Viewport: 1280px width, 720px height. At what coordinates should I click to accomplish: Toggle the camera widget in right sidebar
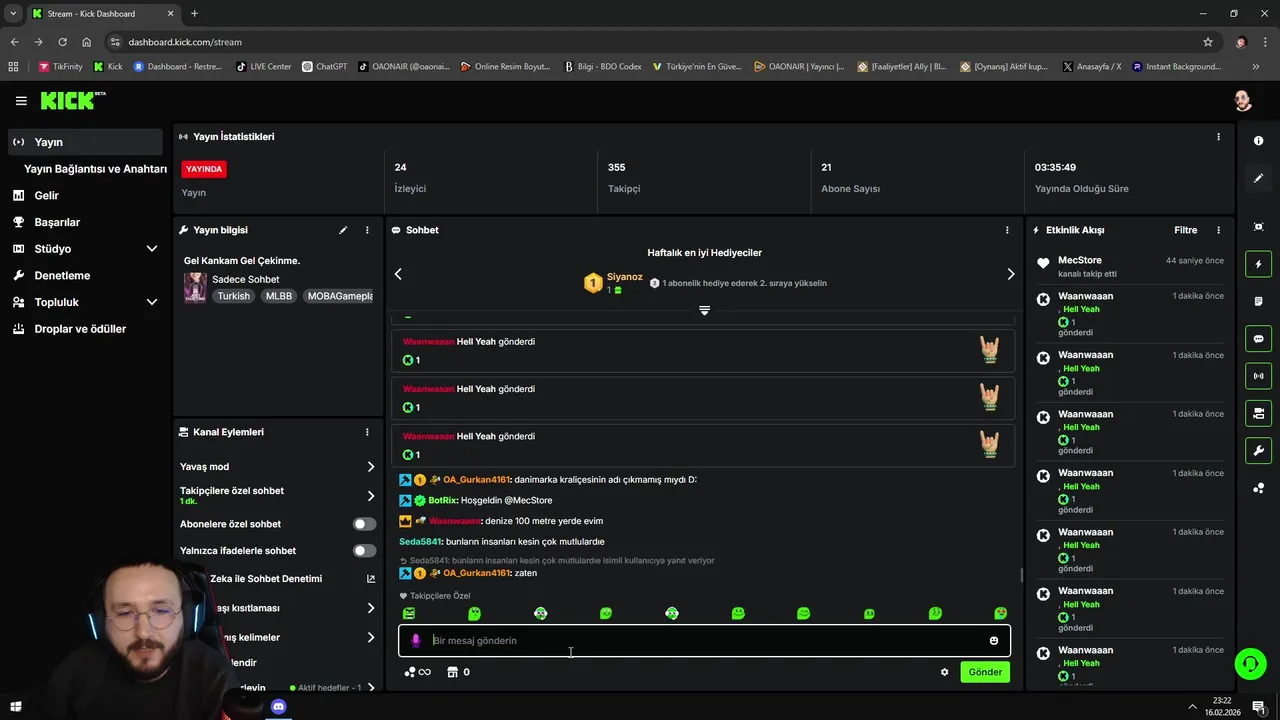pyautogui.click(x=1258, y=413)
